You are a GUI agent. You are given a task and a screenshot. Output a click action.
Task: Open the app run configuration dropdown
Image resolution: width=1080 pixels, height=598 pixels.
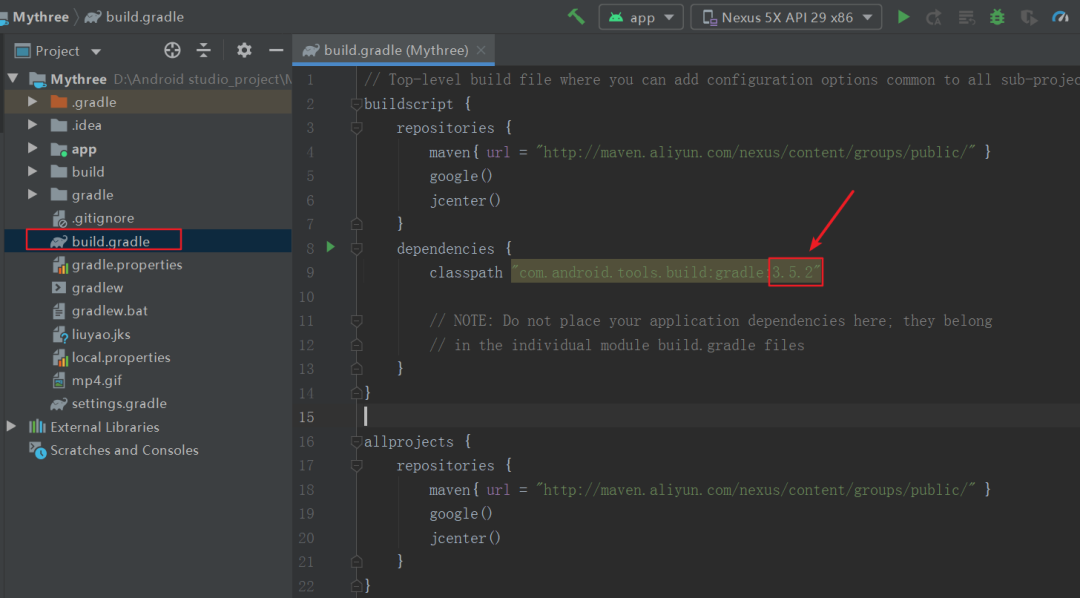pos(641,17)
